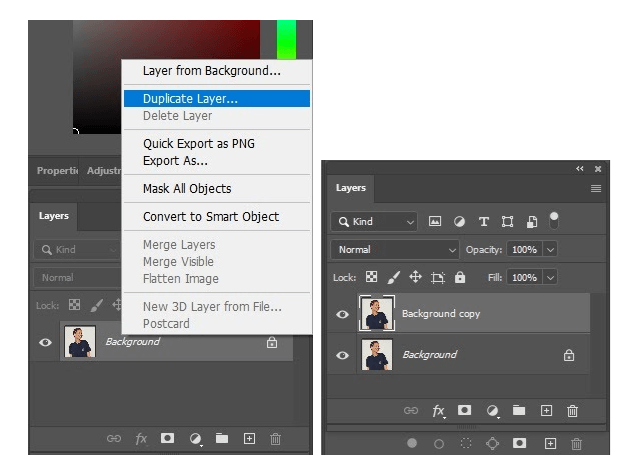The width and height of the screenshot is (634, 465).
Task: Filter for smart objects in right panel
Action: click(532, 222)
